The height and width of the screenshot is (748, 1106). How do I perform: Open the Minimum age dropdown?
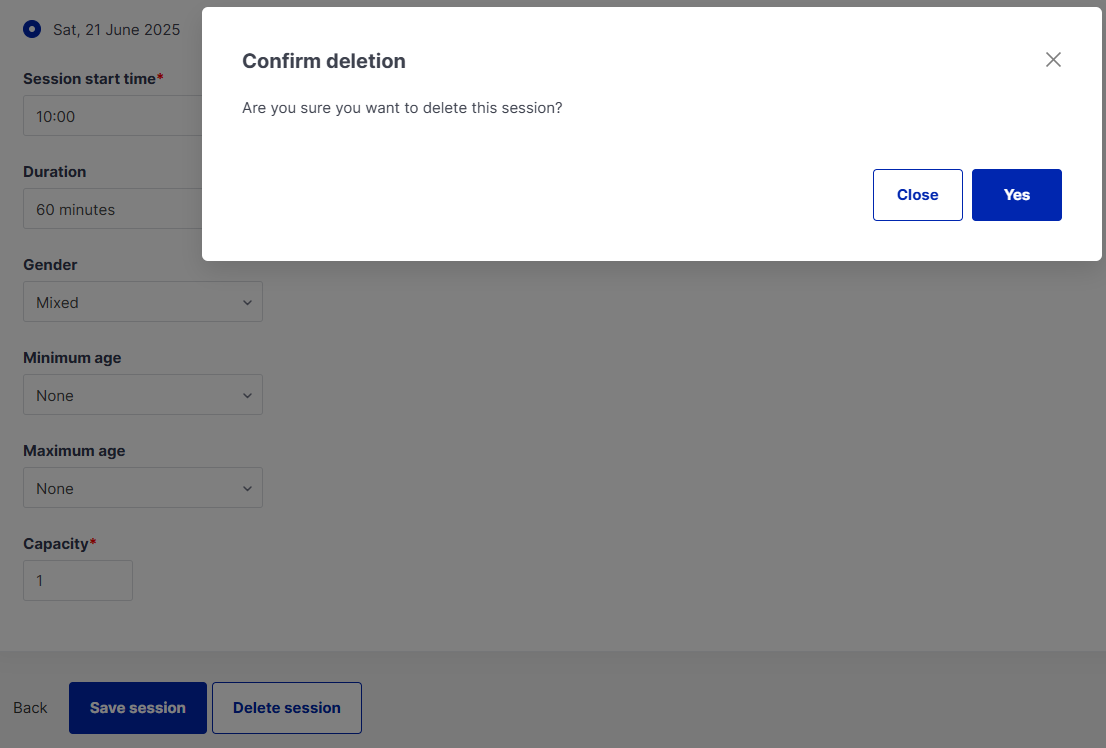tap(143, 395)
